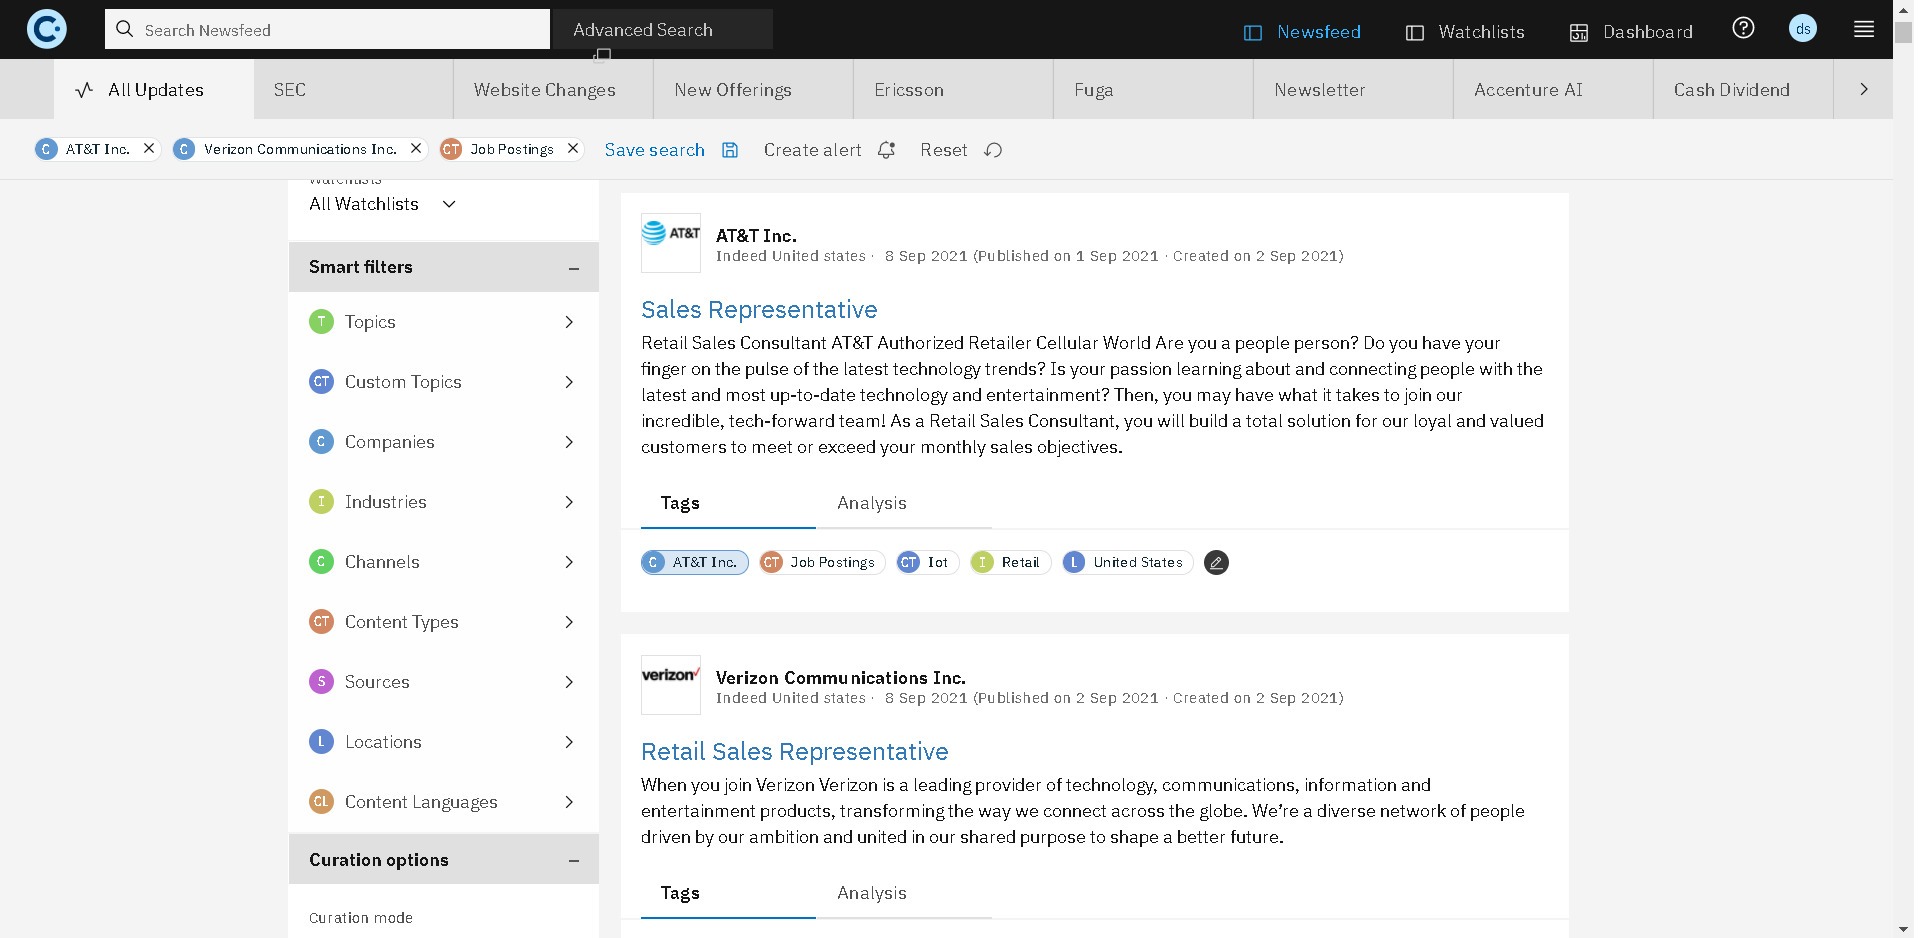This screenshot has height=938, width=1920.
Task: Expand the Industries filter chevron
Action: [x=569, y=501]
